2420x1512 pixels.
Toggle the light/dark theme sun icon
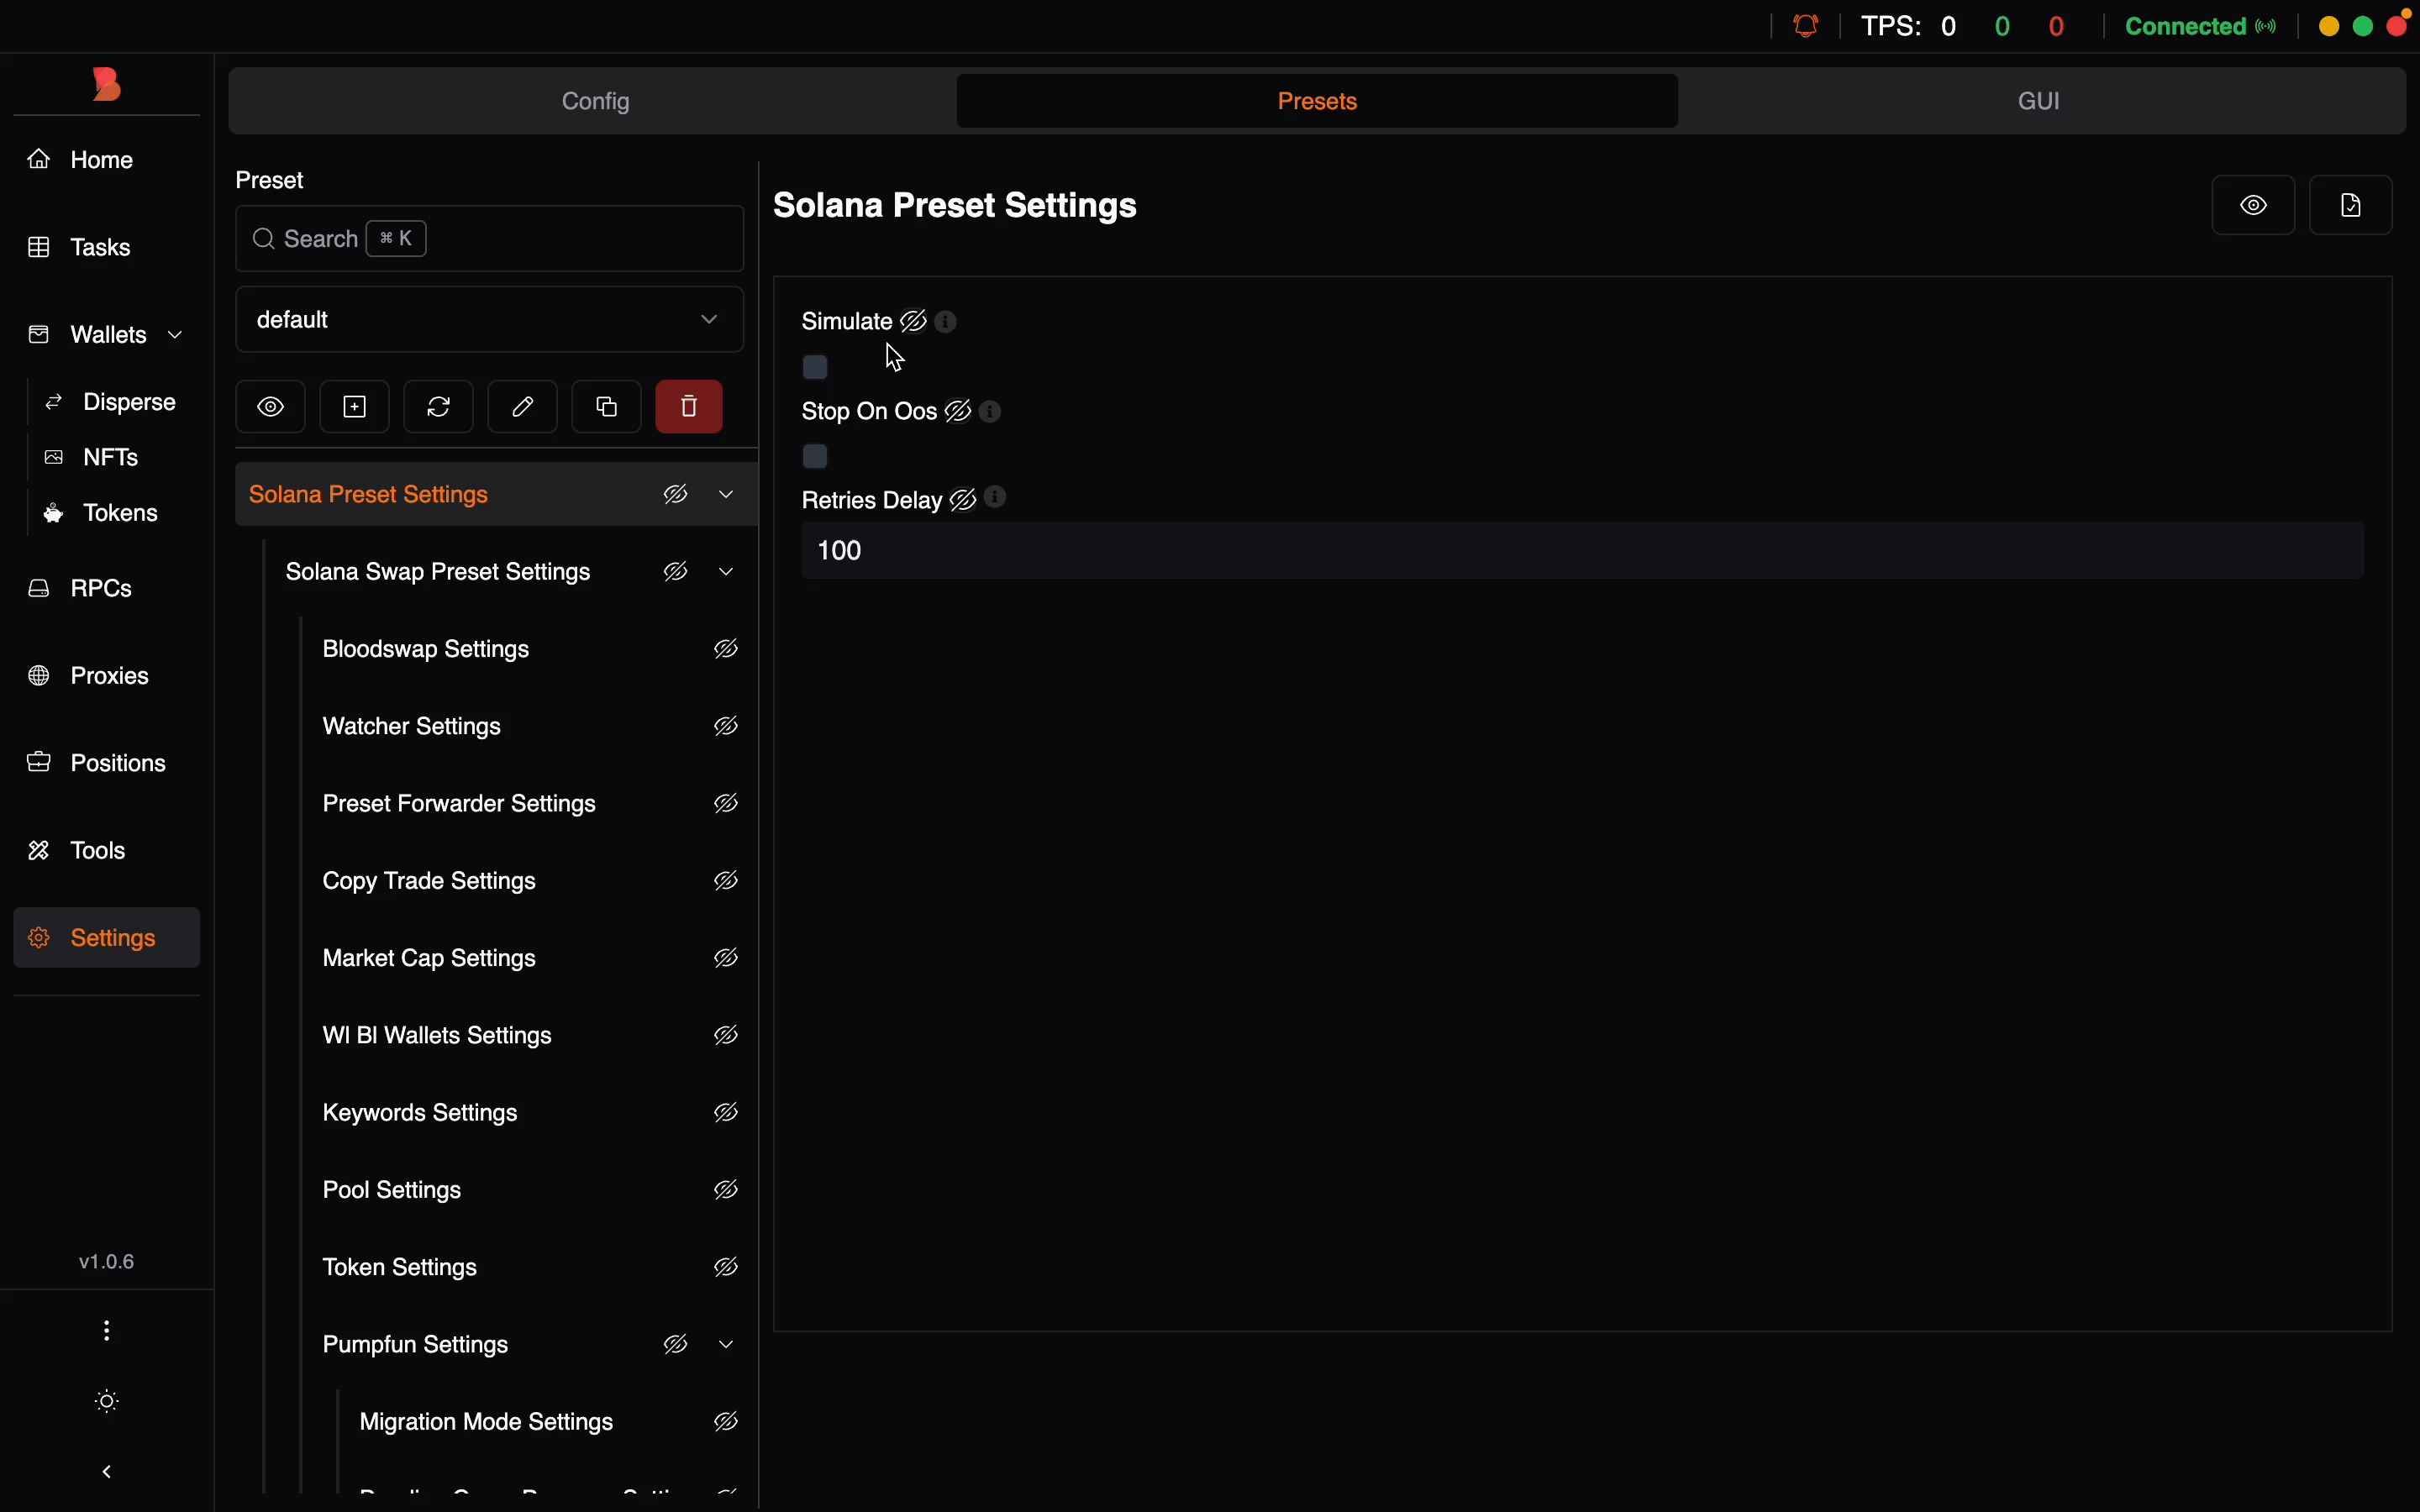coord(108,1402)
